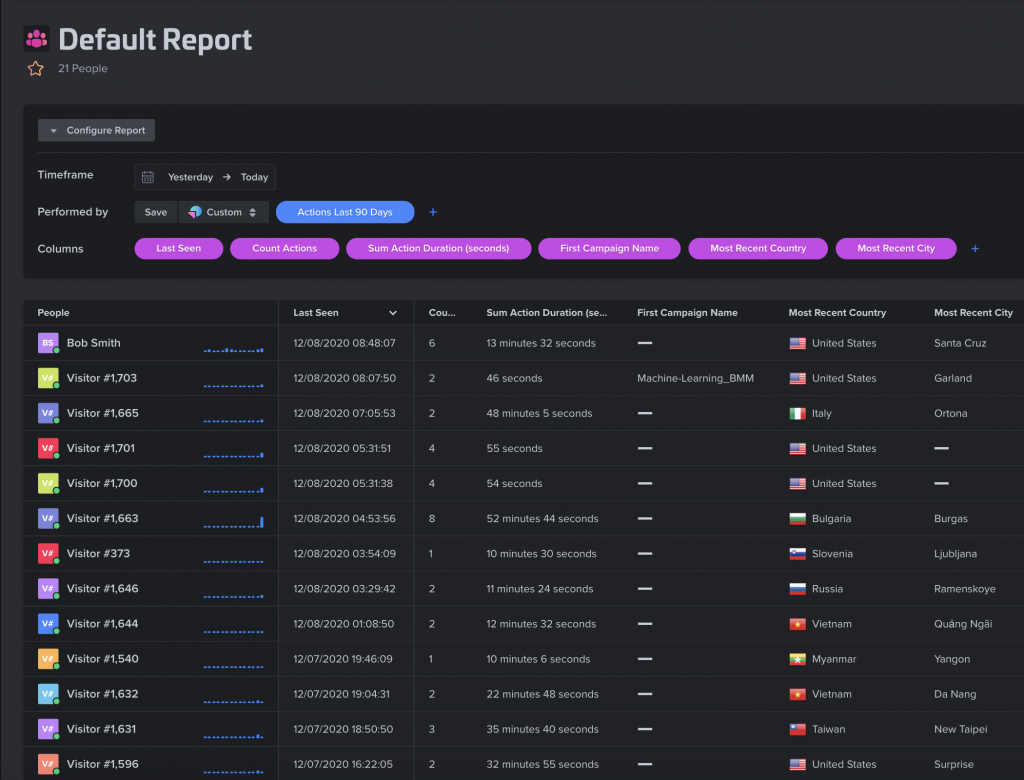Click the Slovenia flag icon

[797, 554]
